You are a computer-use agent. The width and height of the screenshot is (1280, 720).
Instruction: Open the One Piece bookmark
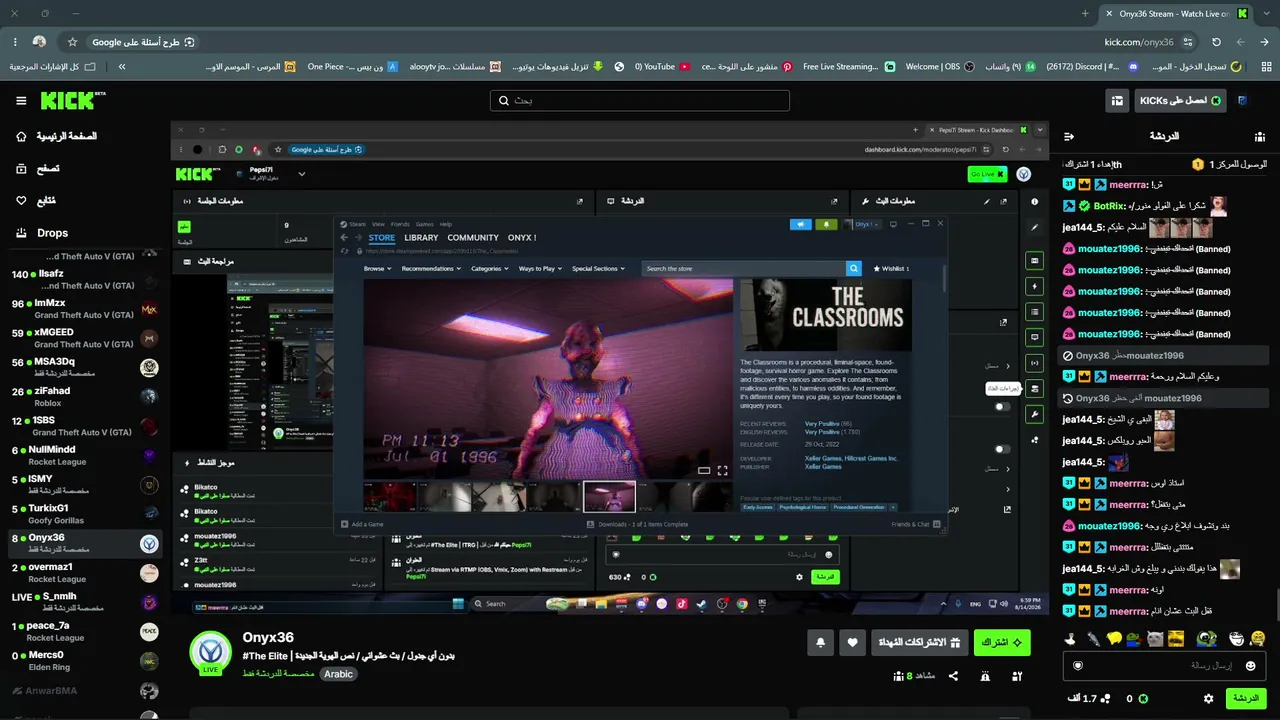pyautogui.click(x=352, y=67)
